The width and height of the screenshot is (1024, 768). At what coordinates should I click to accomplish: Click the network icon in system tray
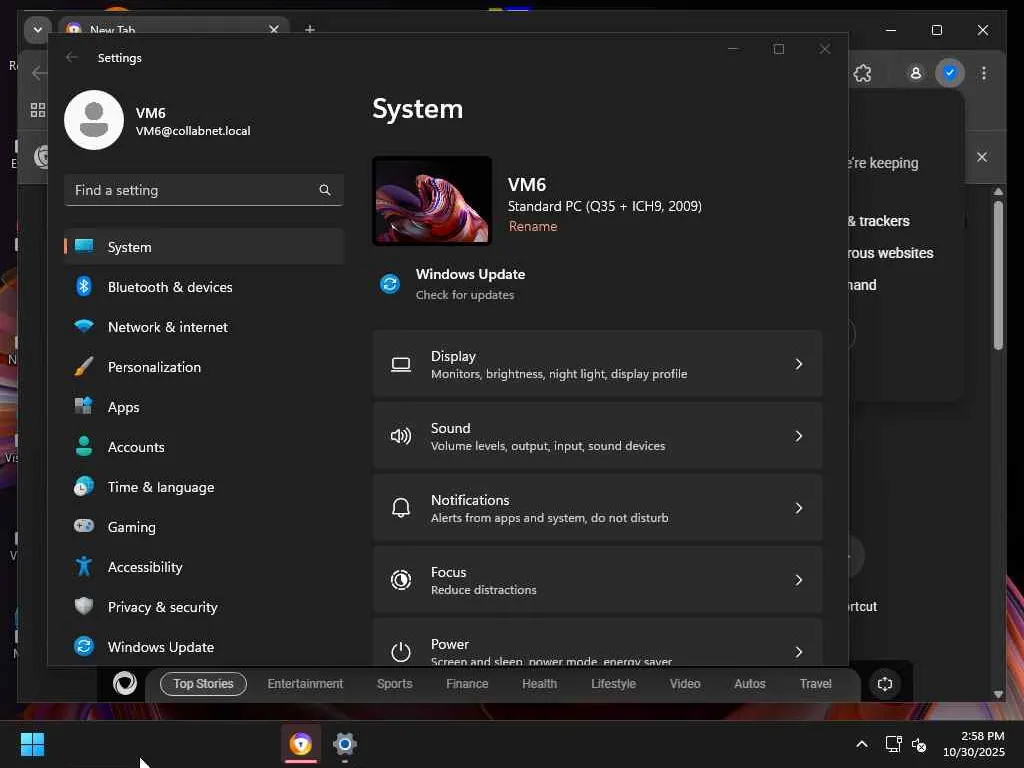tap(893, 744)
